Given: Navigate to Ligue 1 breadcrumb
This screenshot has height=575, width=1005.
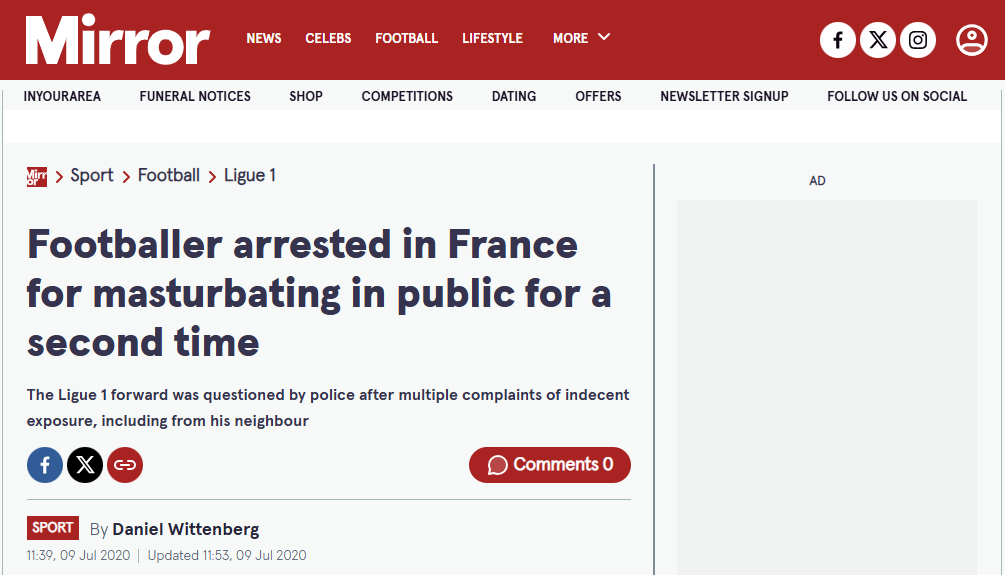Looking at the screenshot, I should [x=249, y=176].
